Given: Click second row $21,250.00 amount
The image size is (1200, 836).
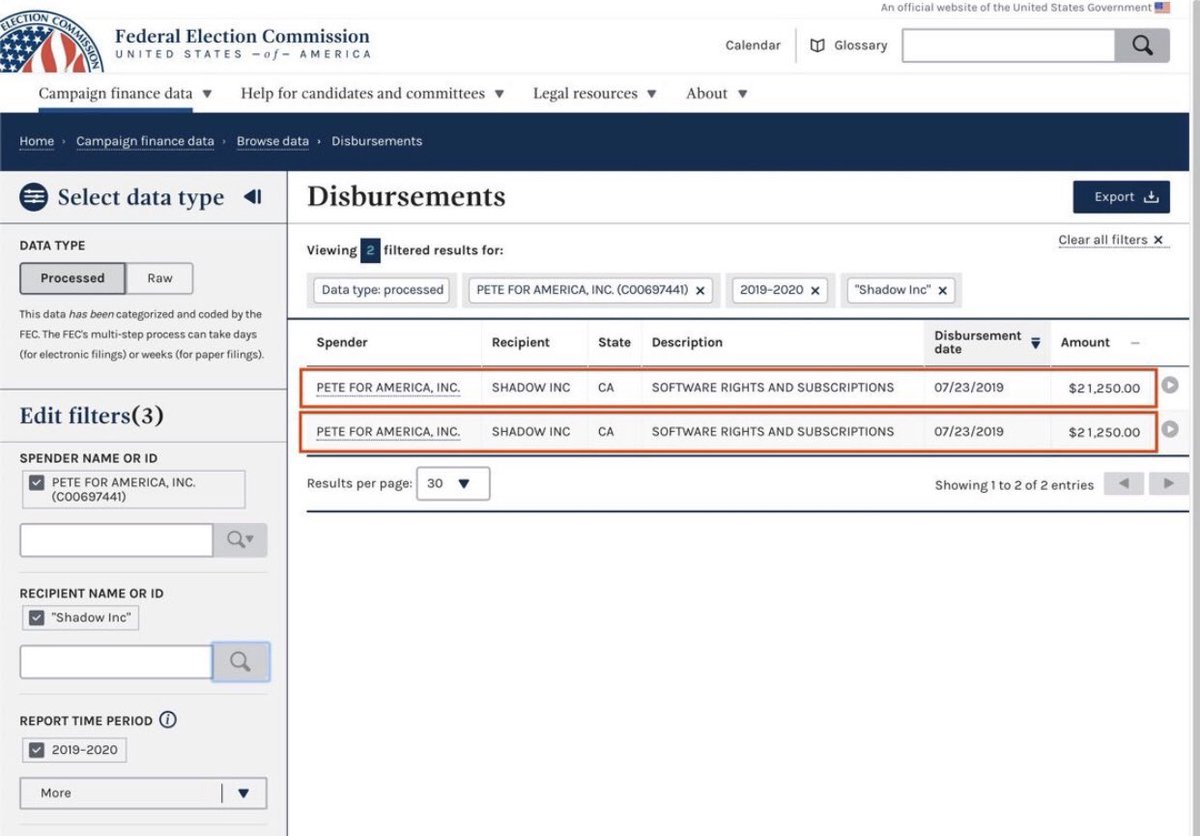Looking at the screenshot, I should [x=1104, y=433].
